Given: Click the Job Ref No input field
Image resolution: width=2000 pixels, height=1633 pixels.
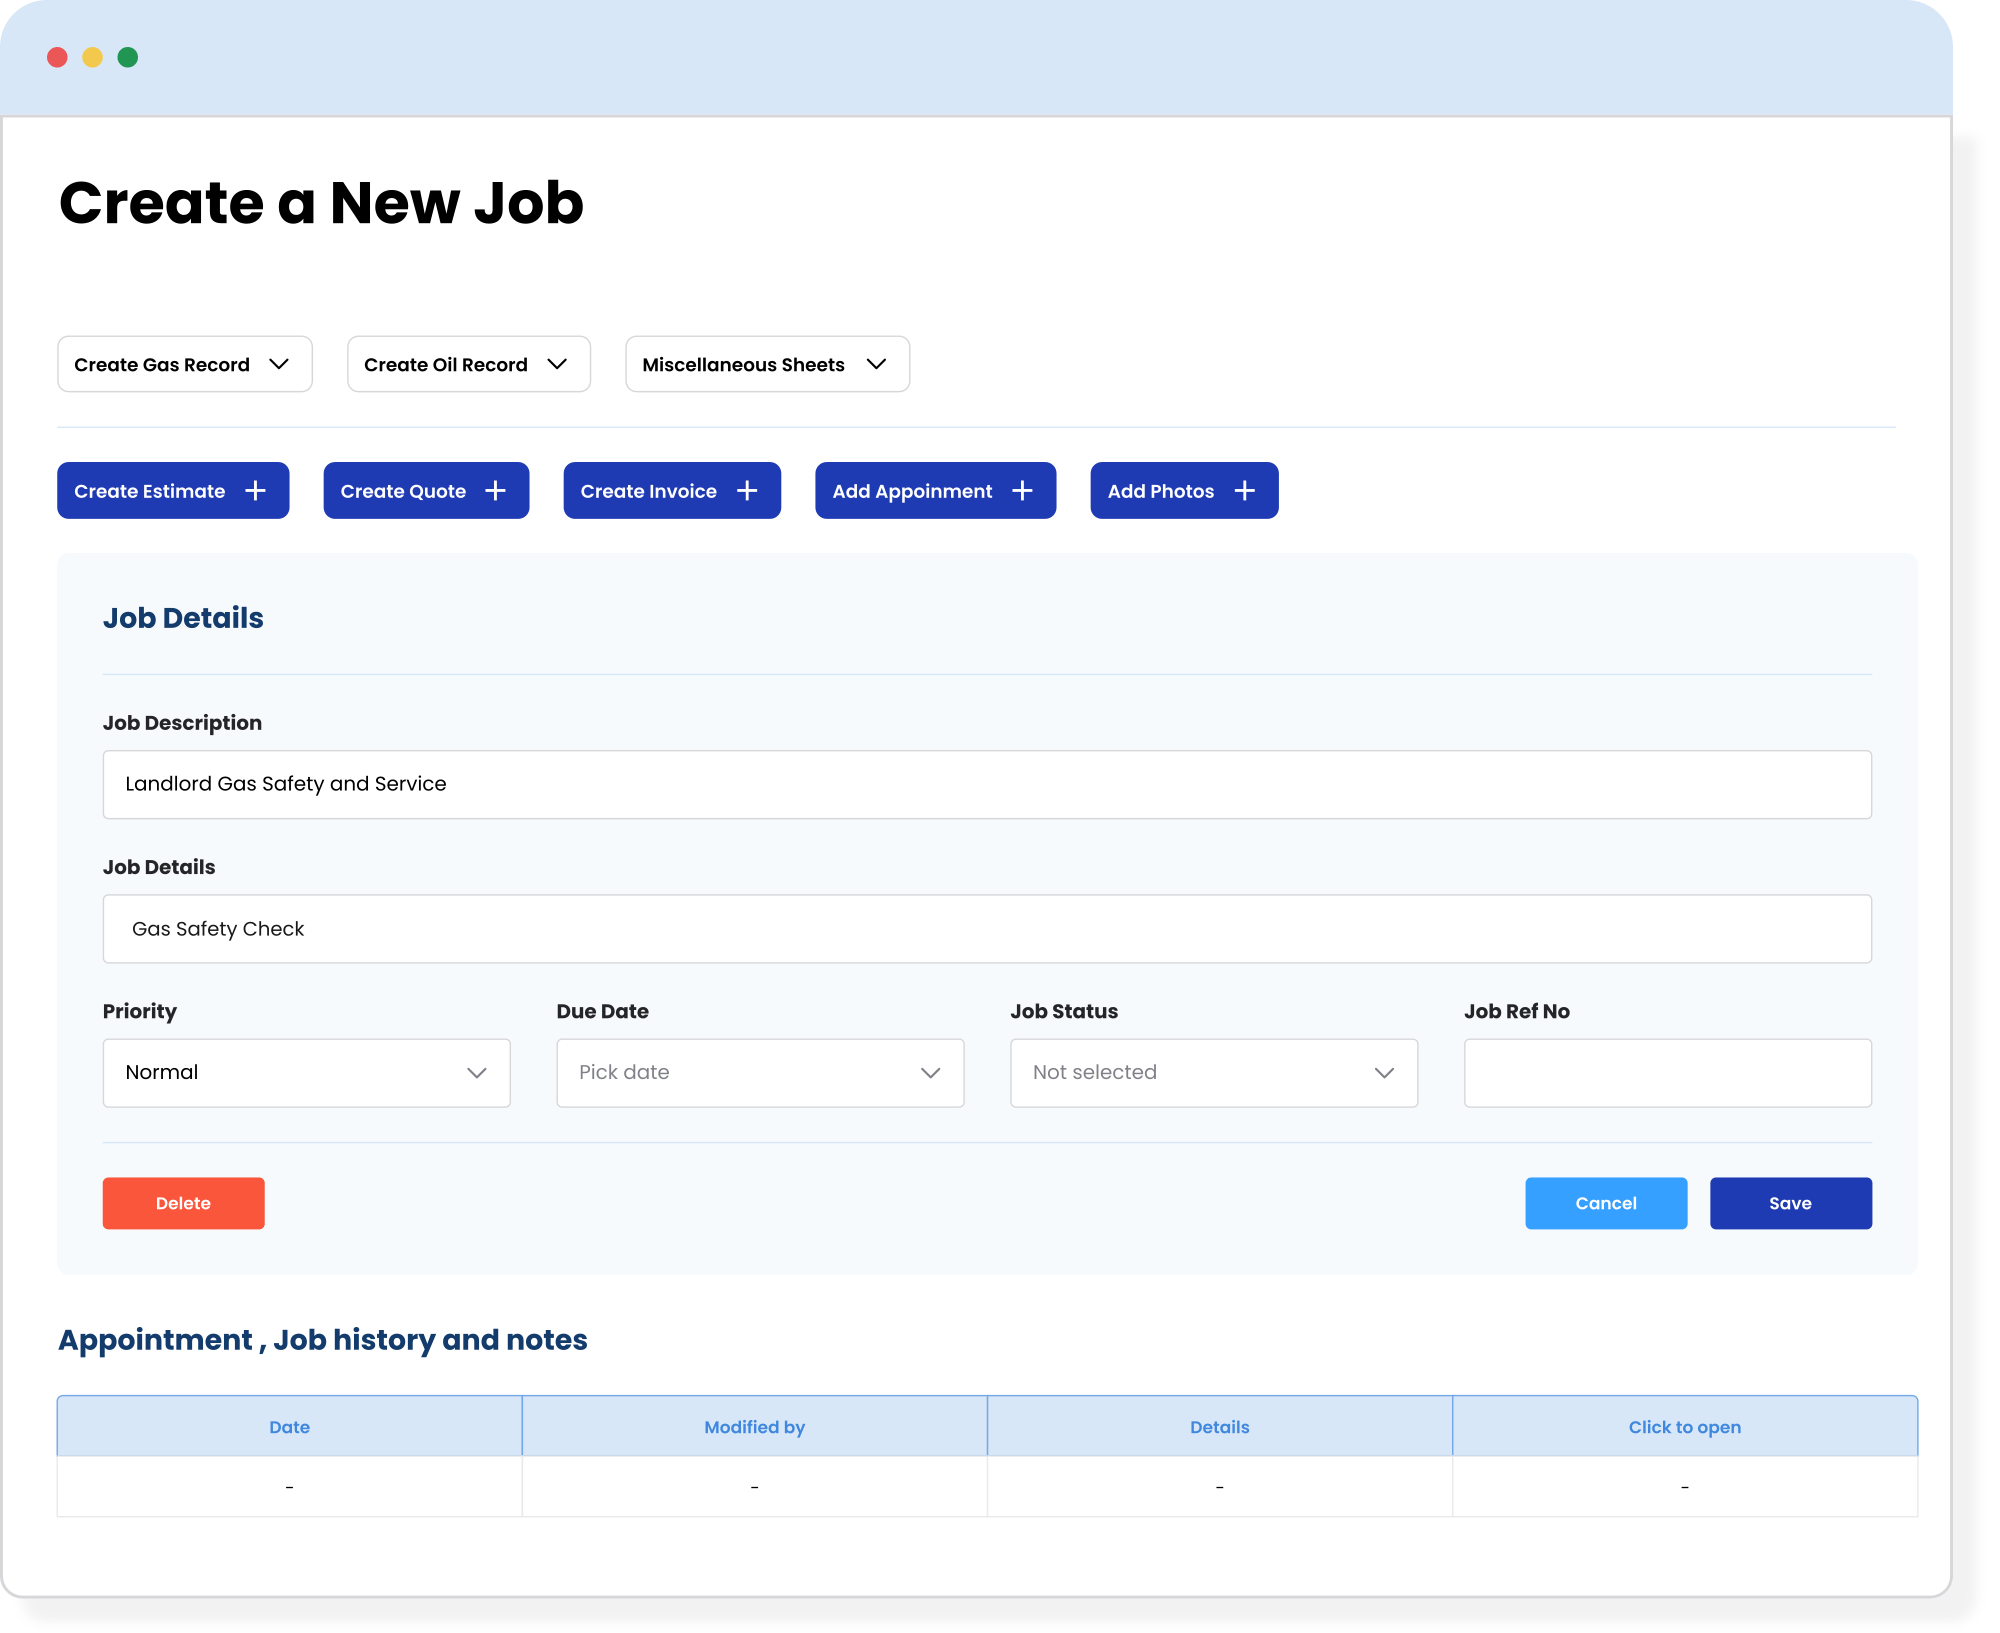Looking at the screenshot, I should coord(1666,1072).
